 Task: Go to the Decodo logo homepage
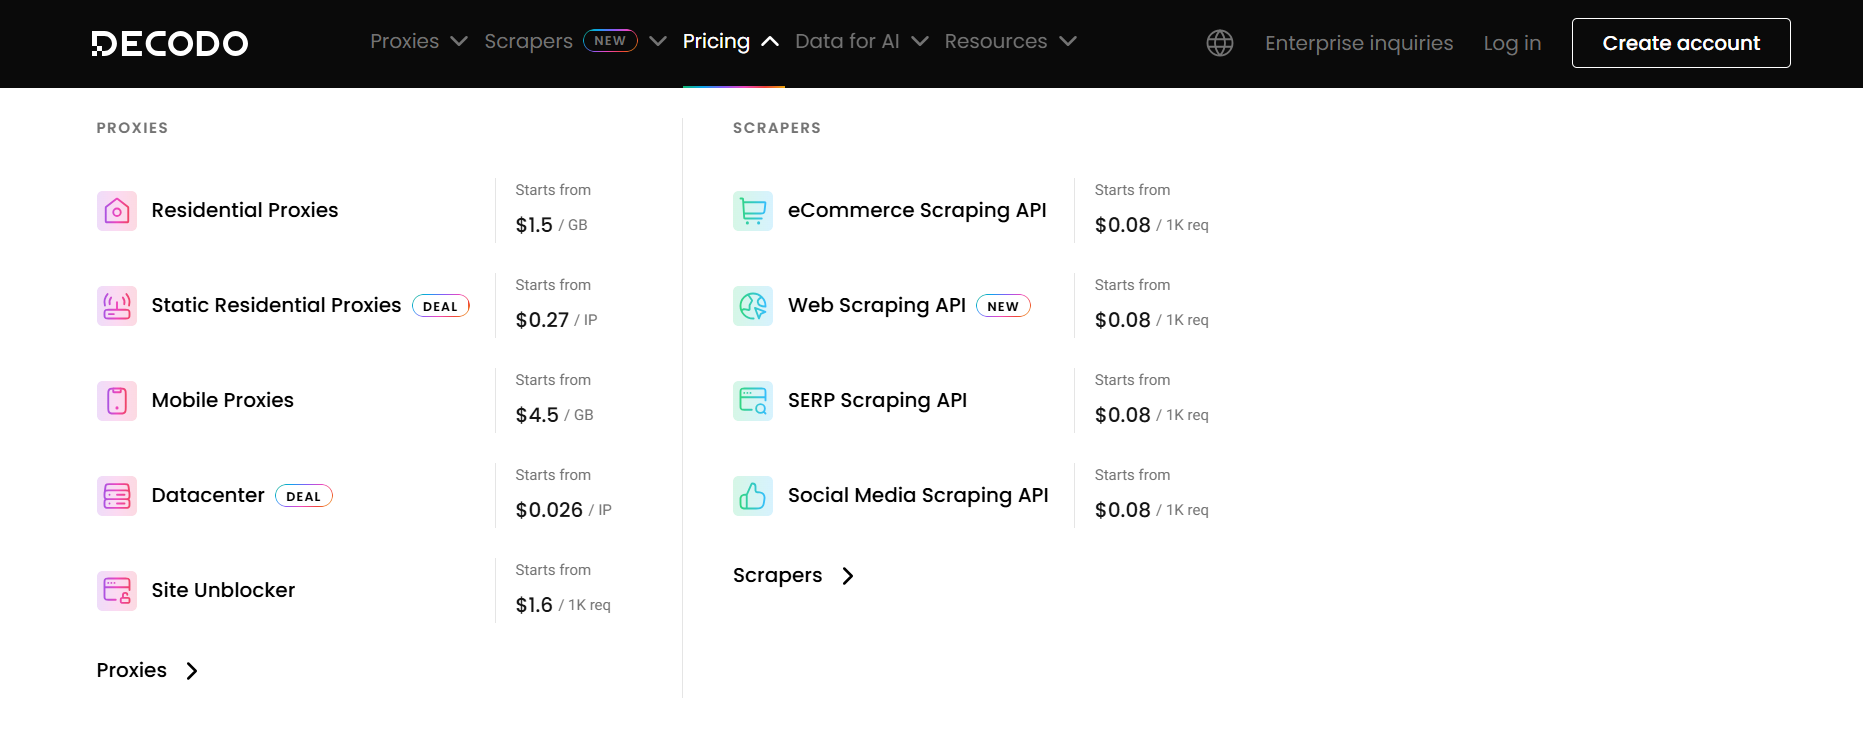170,43
